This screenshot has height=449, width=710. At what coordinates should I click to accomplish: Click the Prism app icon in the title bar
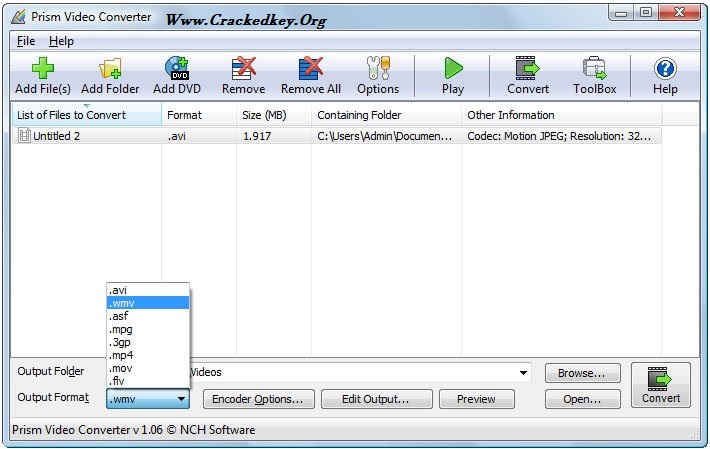pos(19,17)
